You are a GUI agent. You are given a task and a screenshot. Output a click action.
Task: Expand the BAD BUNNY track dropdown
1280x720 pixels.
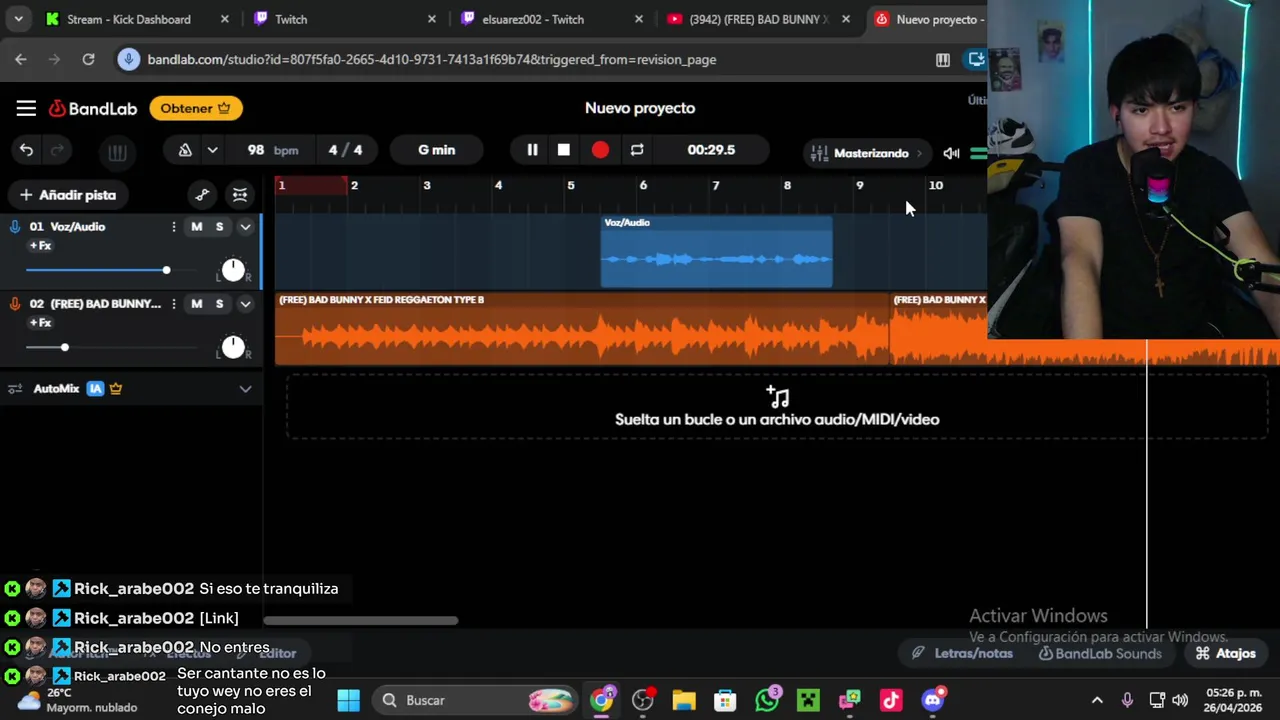click(x=245, y=304)
